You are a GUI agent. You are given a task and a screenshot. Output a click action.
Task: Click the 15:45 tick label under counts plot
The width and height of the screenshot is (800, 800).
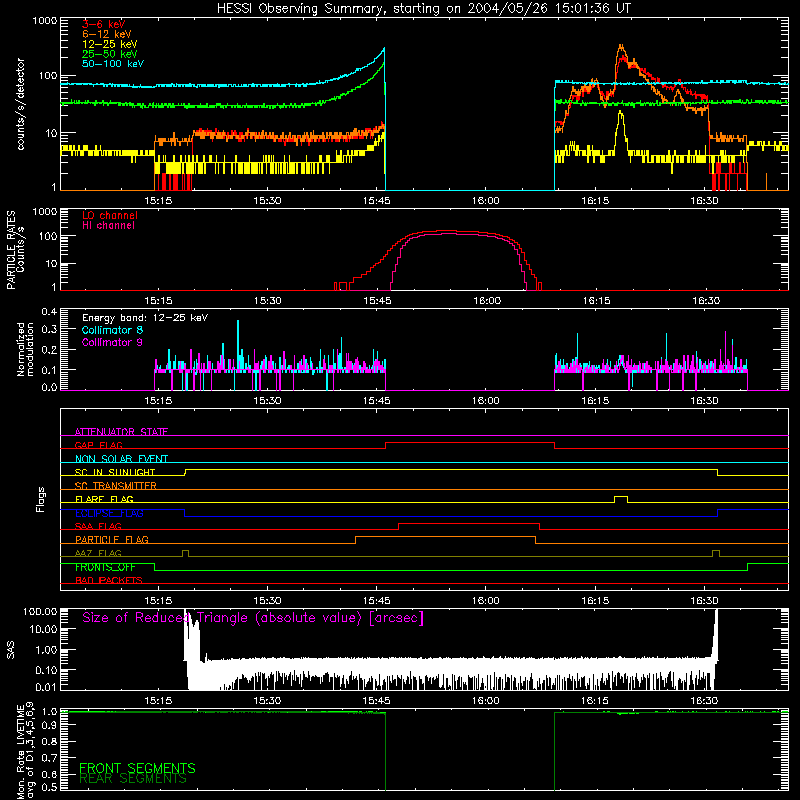tap(377, 201)
